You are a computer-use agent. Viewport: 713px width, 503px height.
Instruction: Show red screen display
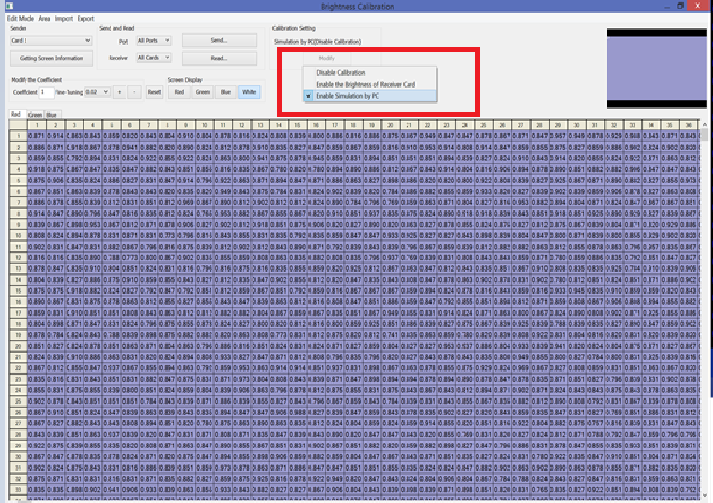click(x=179, y=91)
